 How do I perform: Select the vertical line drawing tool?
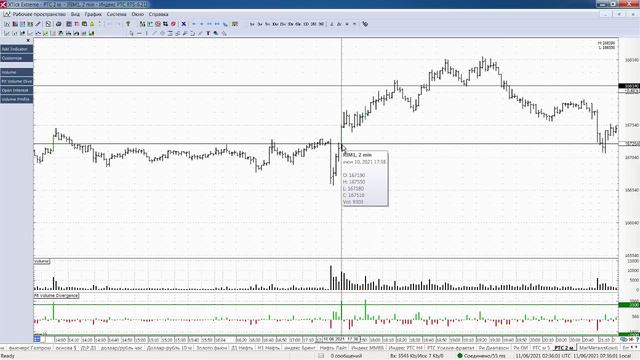coord(147,33)
